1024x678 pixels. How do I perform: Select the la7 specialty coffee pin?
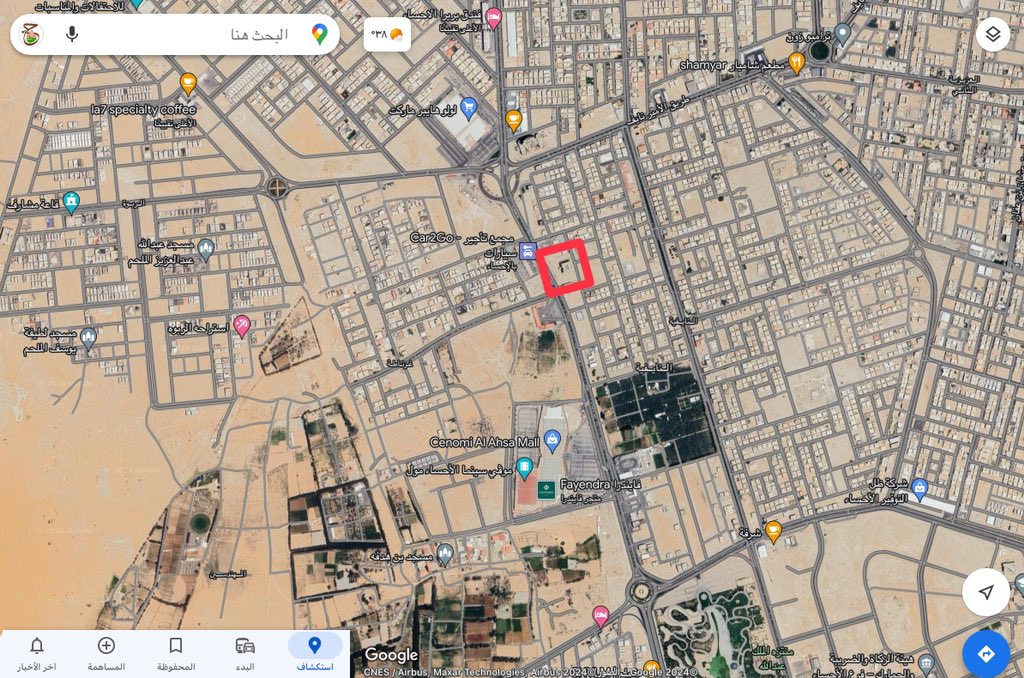point(188,84)
